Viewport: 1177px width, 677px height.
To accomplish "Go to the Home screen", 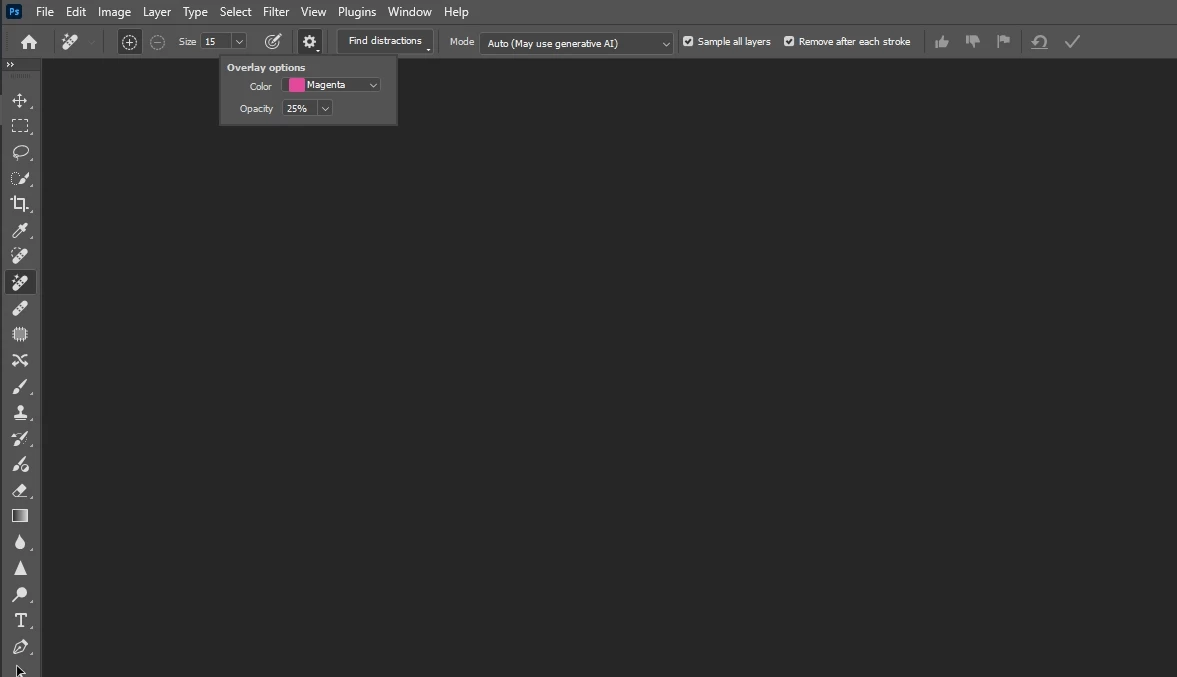I will [x=29, y=42].
